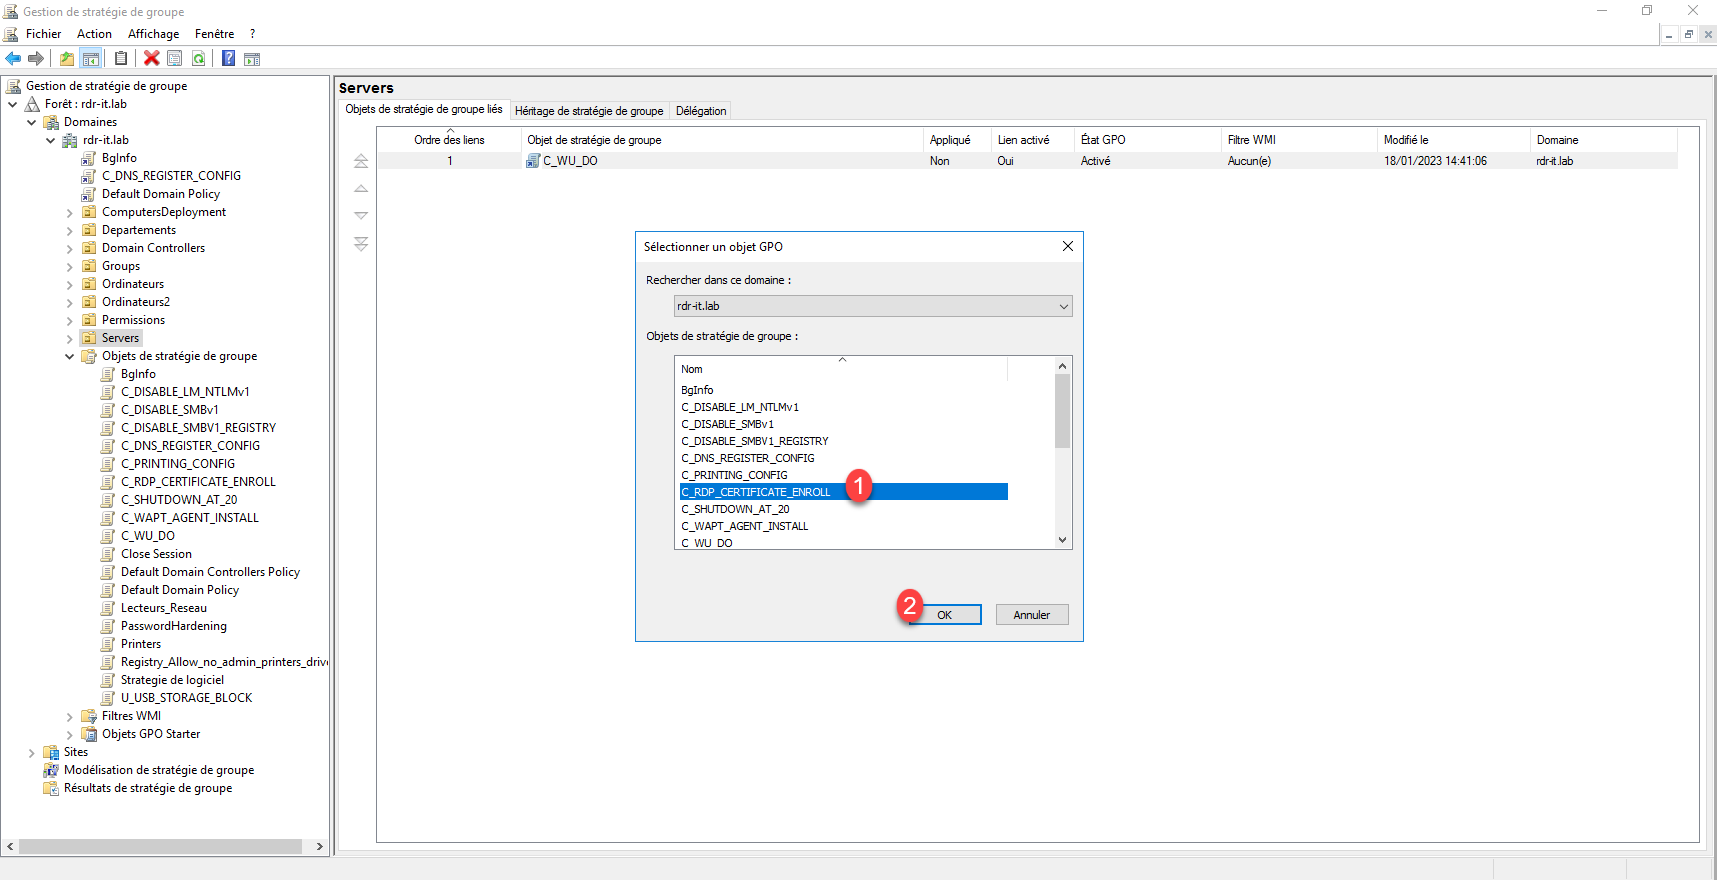
Task: Open help with blue question mark icon
Action: (x=228, y=59)
